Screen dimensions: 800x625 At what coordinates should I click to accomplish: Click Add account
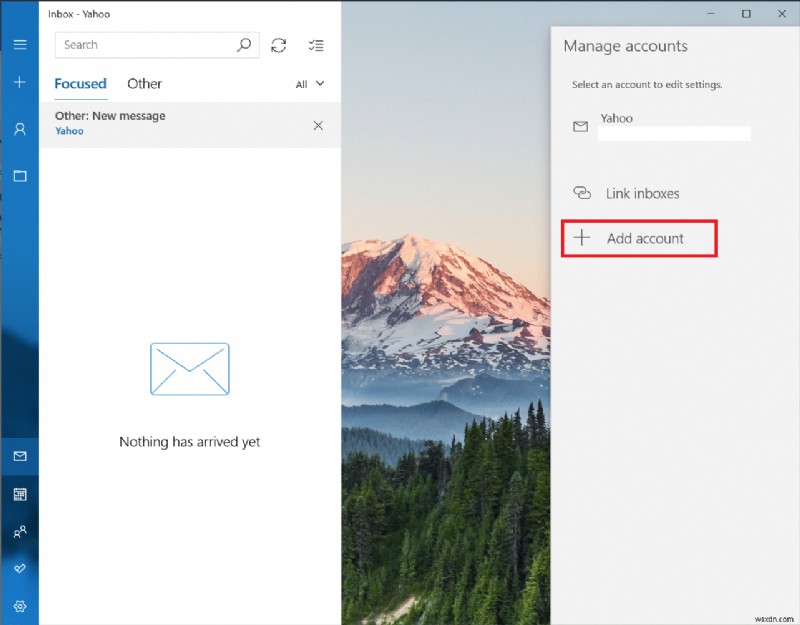[639, 238]
